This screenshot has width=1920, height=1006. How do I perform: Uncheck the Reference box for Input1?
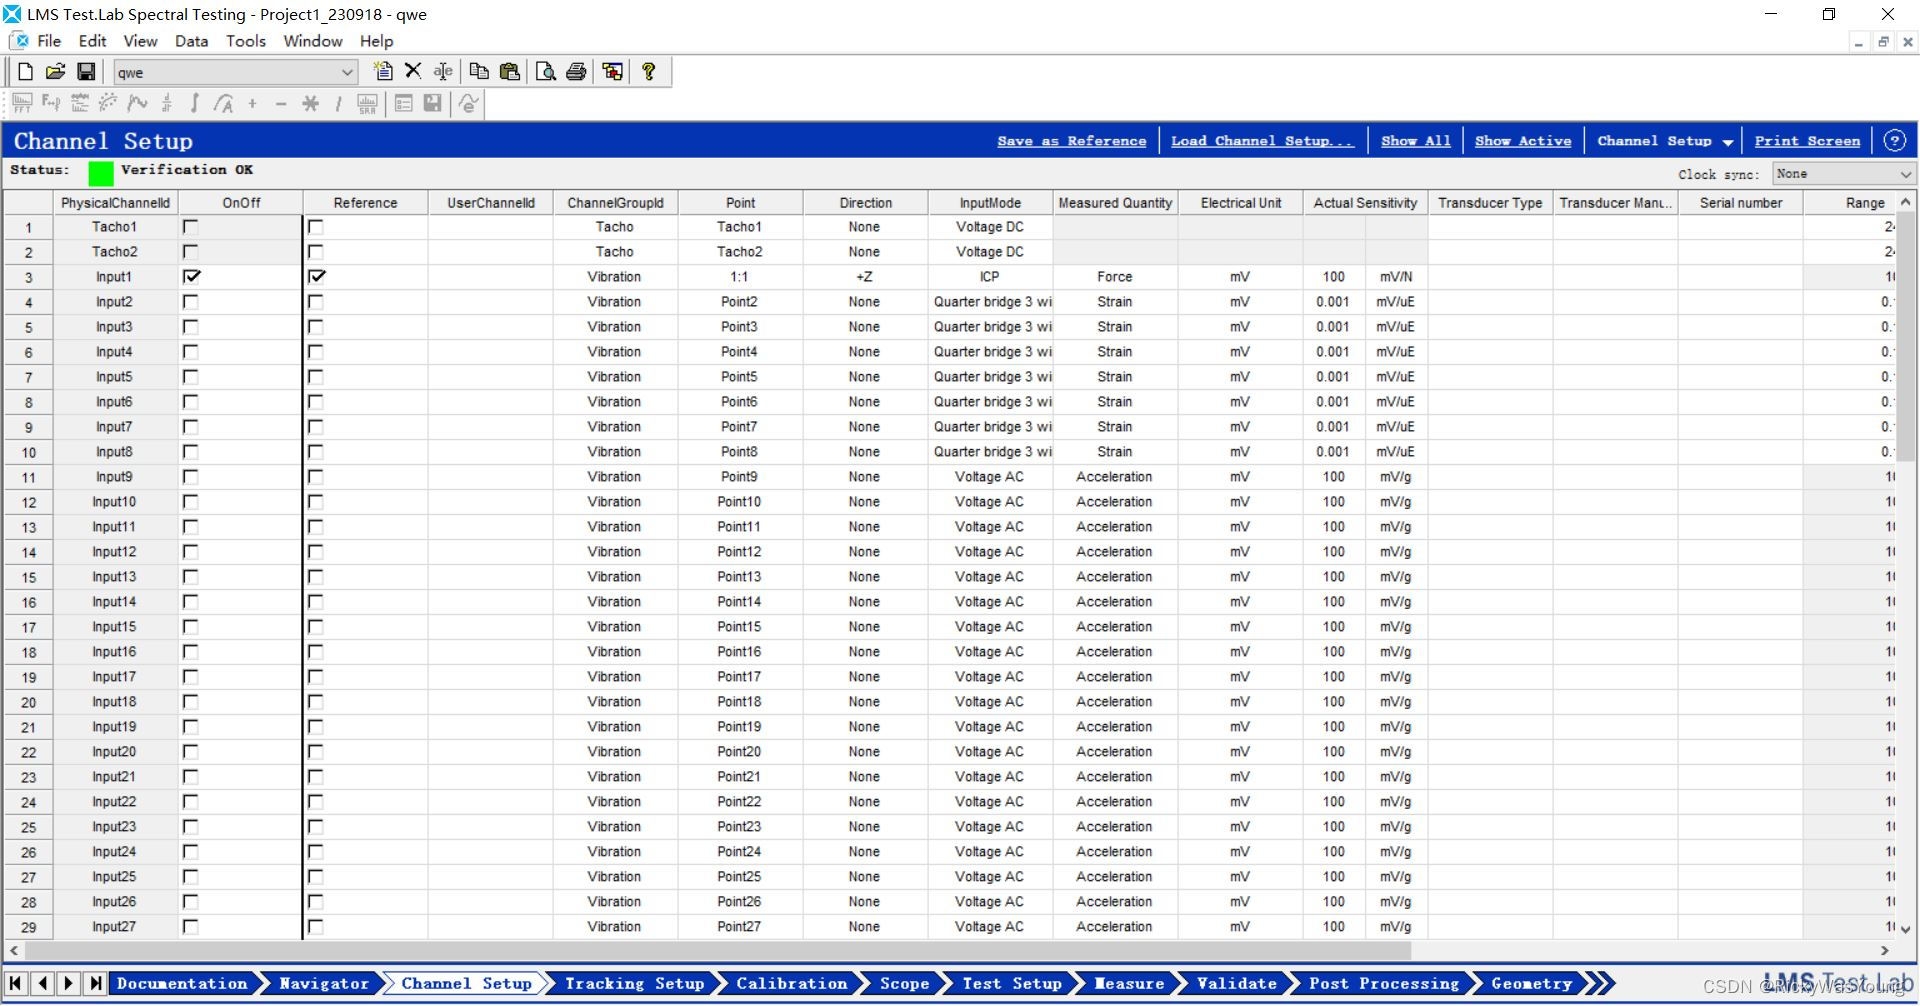coord(316,276)
